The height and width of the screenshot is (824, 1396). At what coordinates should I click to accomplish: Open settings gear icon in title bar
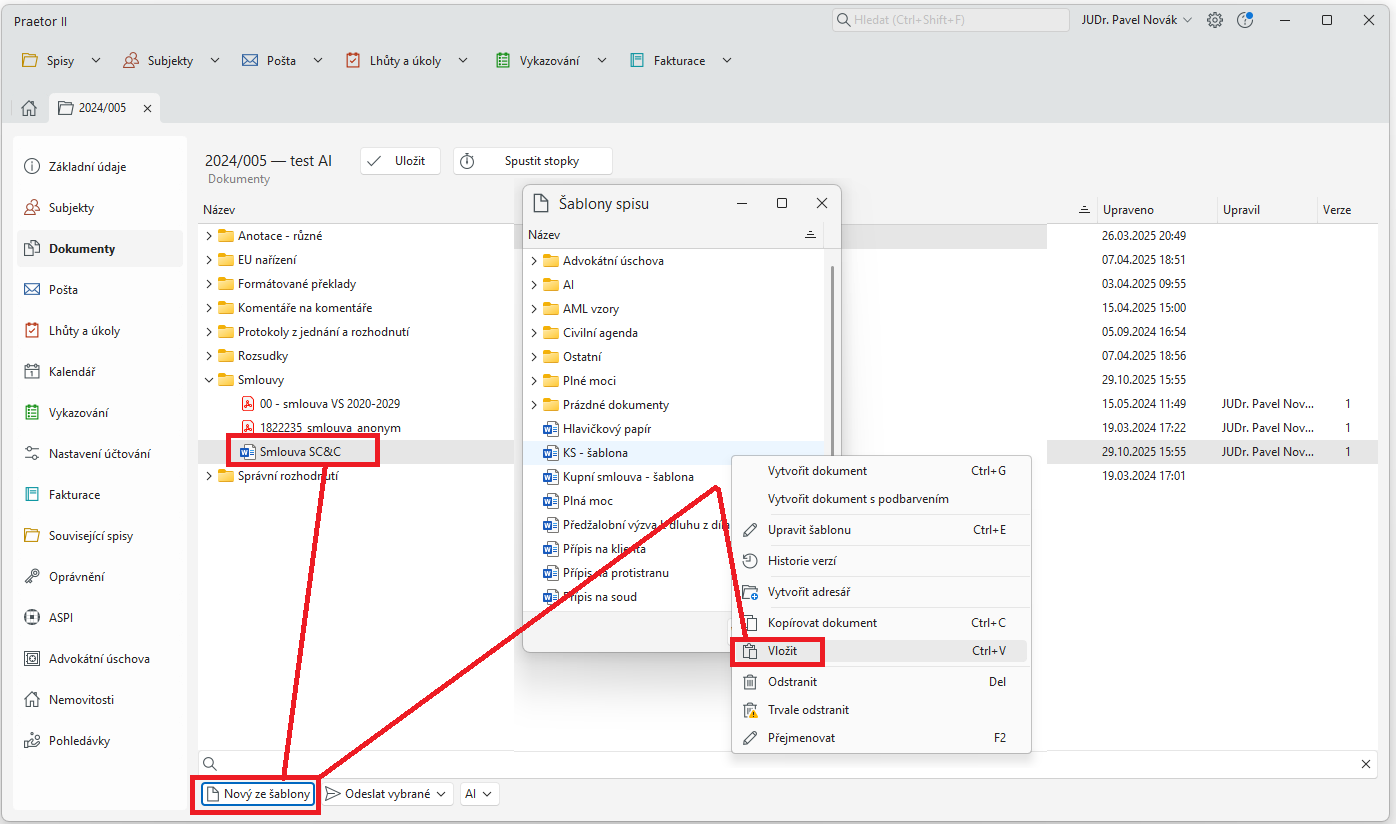click(x=1215, y=20)
